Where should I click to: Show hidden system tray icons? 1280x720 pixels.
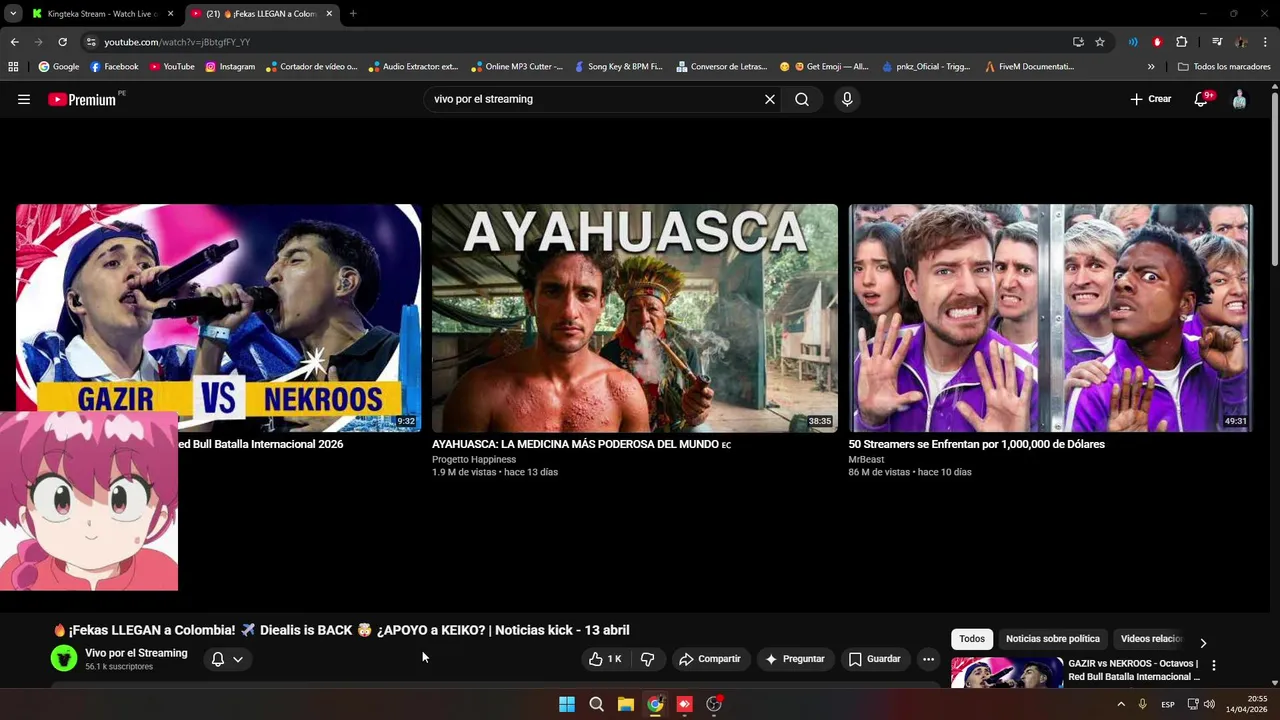coord(1121,704)
